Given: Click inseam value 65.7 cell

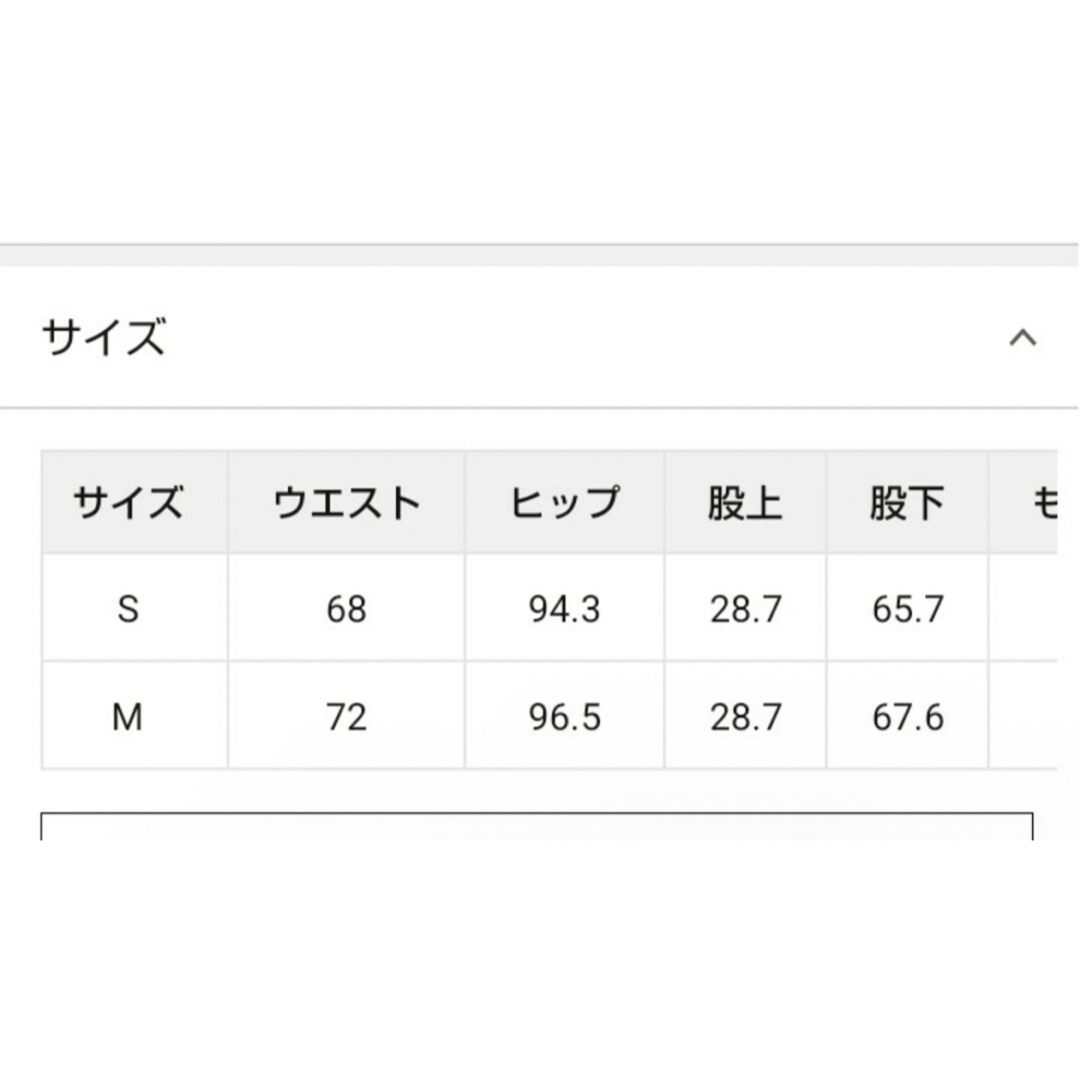Looking at the screenshot, I should pyautogui.click(x=908, y=608).
